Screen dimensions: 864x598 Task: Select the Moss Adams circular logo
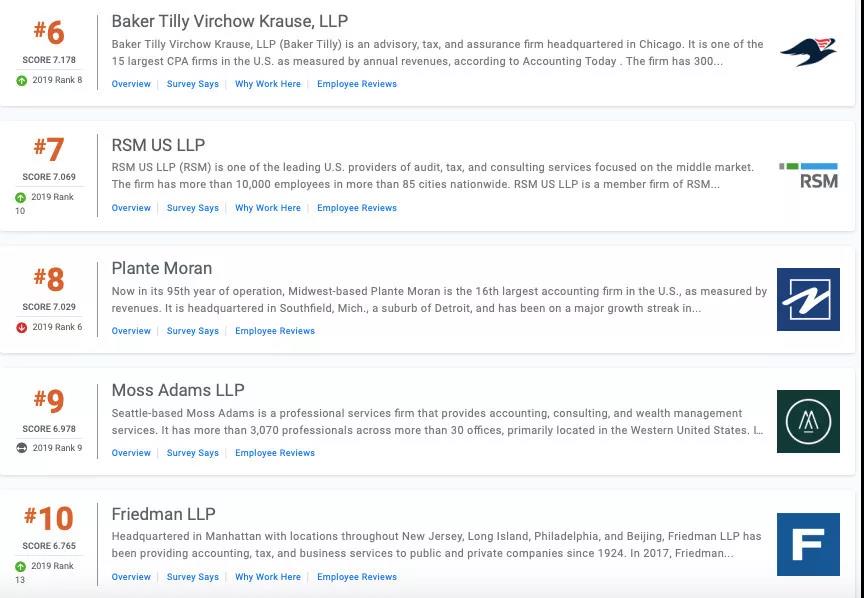point(808,422)
